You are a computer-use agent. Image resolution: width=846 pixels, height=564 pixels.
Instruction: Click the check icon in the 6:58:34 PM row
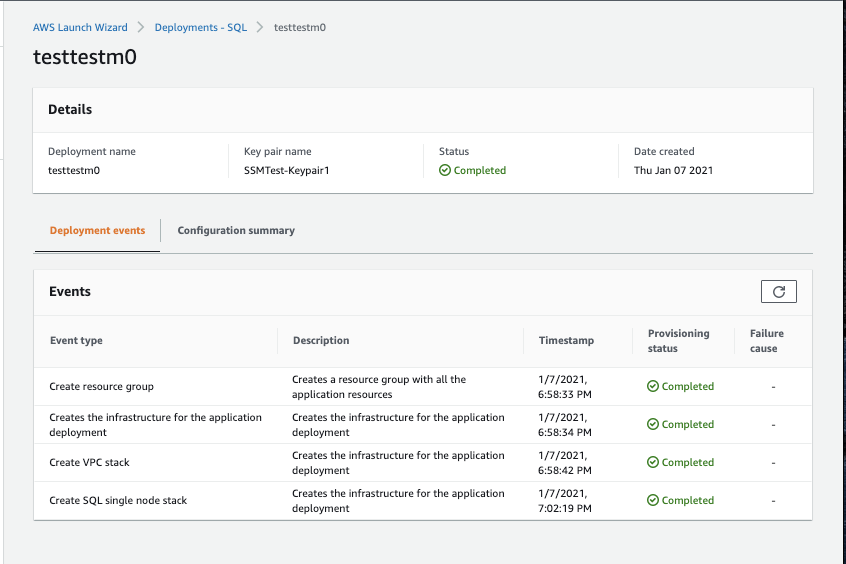click(x=653, y=424)
